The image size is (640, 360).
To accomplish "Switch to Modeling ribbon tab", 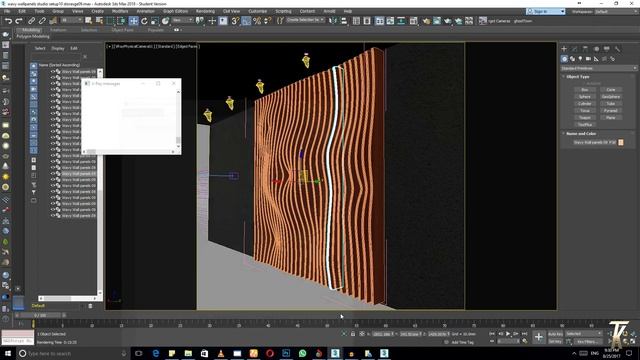I will [31, 30].
